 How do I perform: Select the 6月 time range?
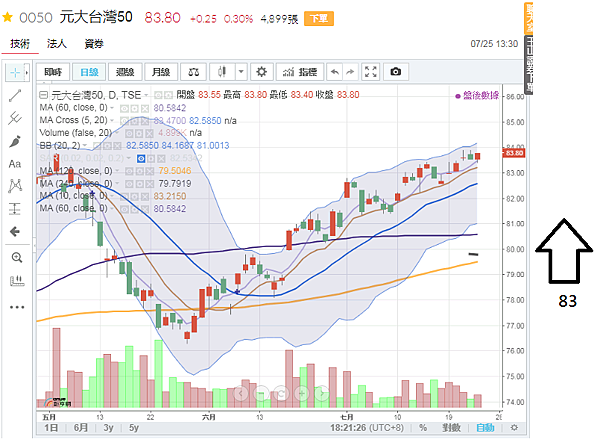tap(81, 428)
